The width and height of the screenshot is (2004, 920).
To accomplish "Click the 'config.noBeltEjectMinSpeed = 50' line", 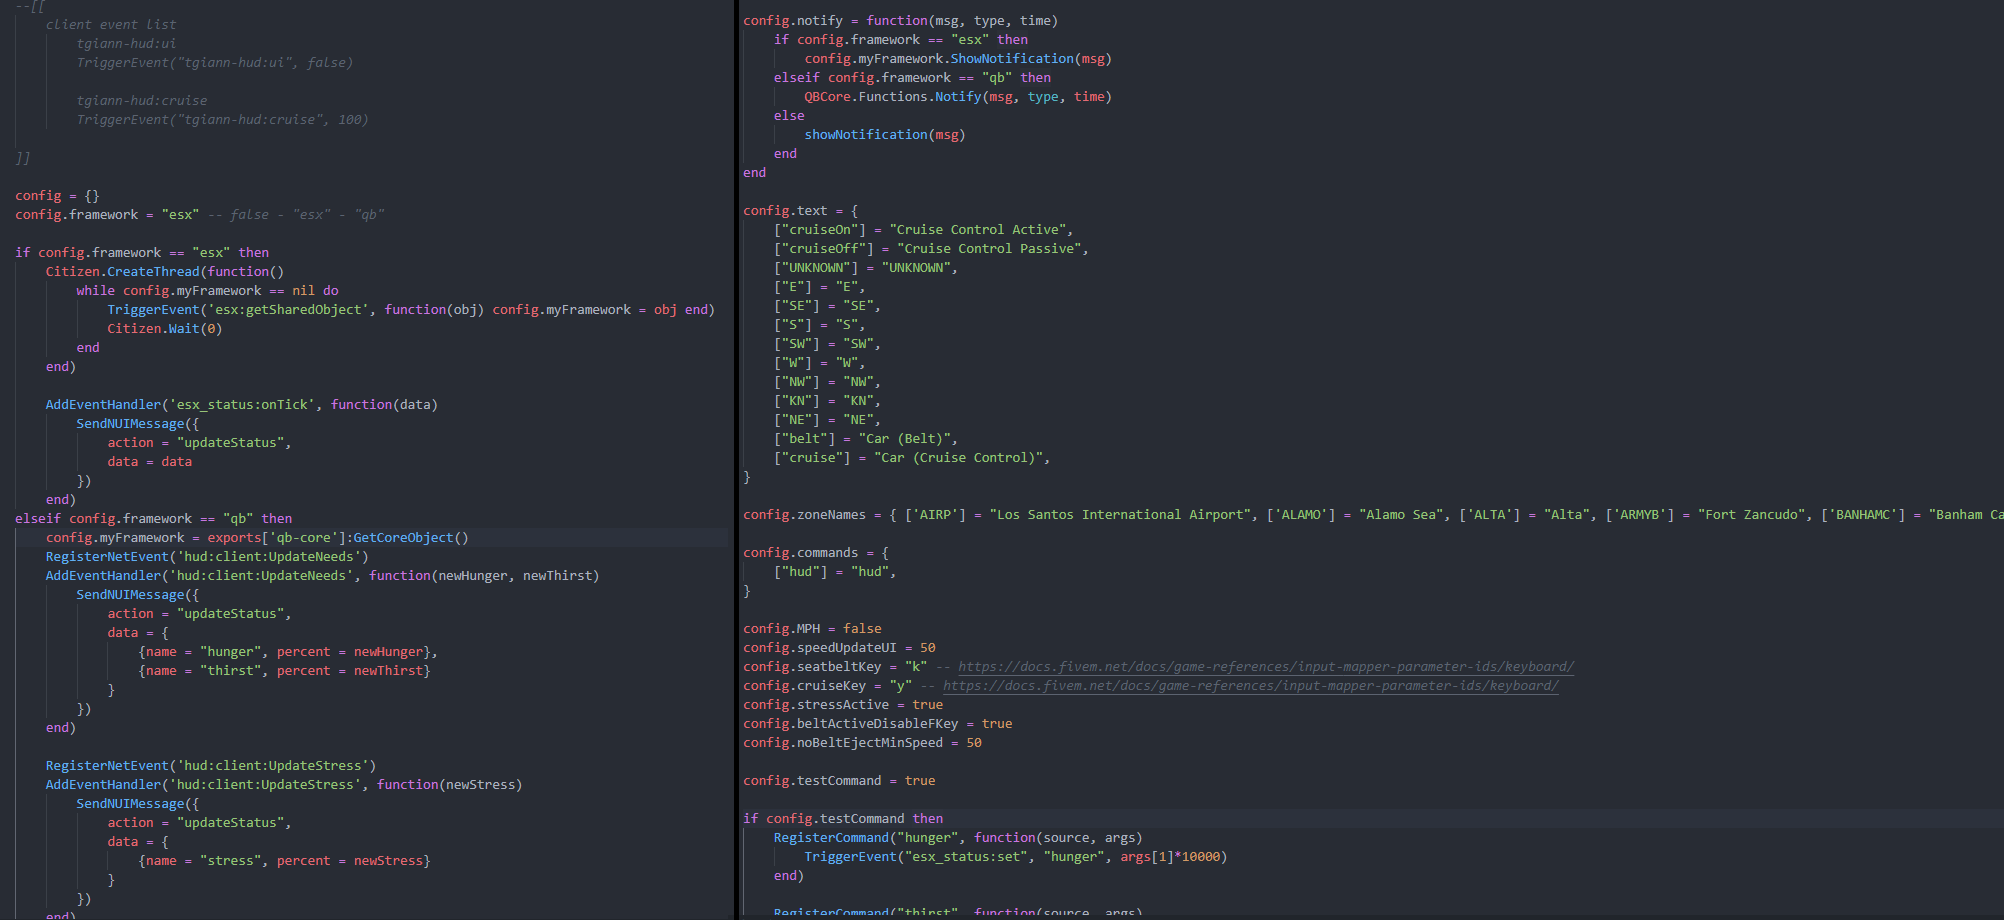I will point(862,742).
